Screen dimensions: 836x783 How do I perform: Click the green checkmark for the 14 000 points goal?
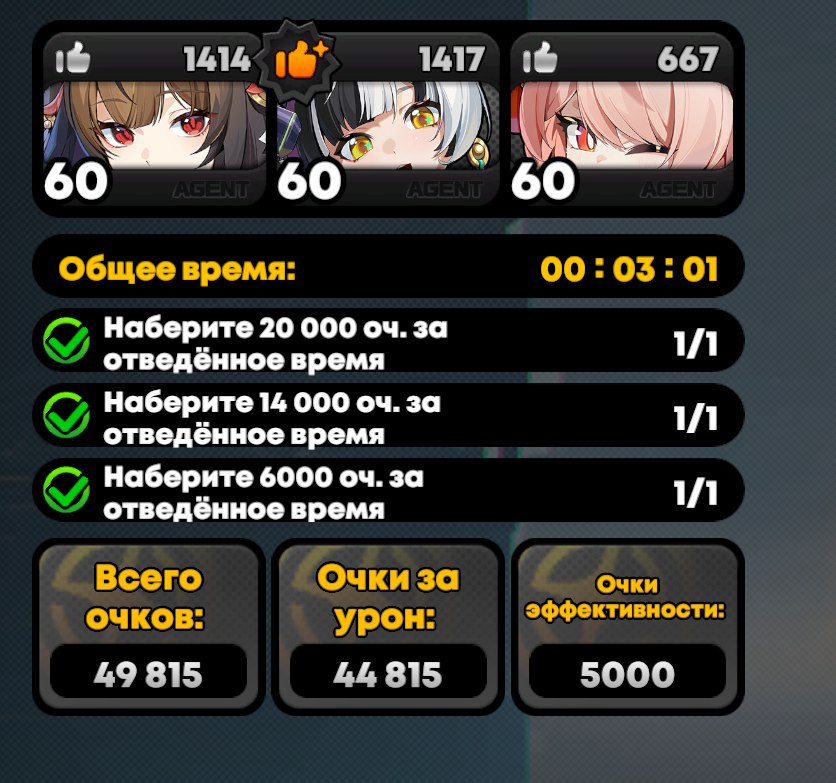67,415
